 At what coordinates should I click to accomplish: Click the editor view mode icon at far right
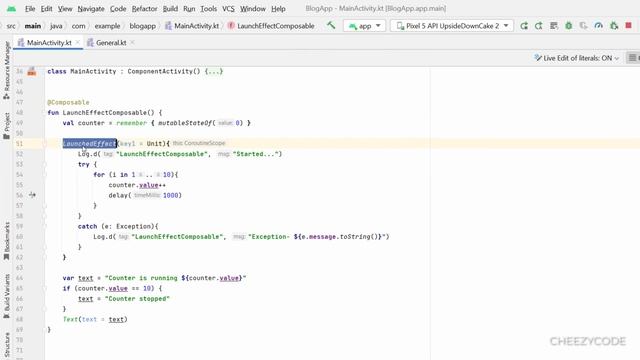(x=633, y=58)
